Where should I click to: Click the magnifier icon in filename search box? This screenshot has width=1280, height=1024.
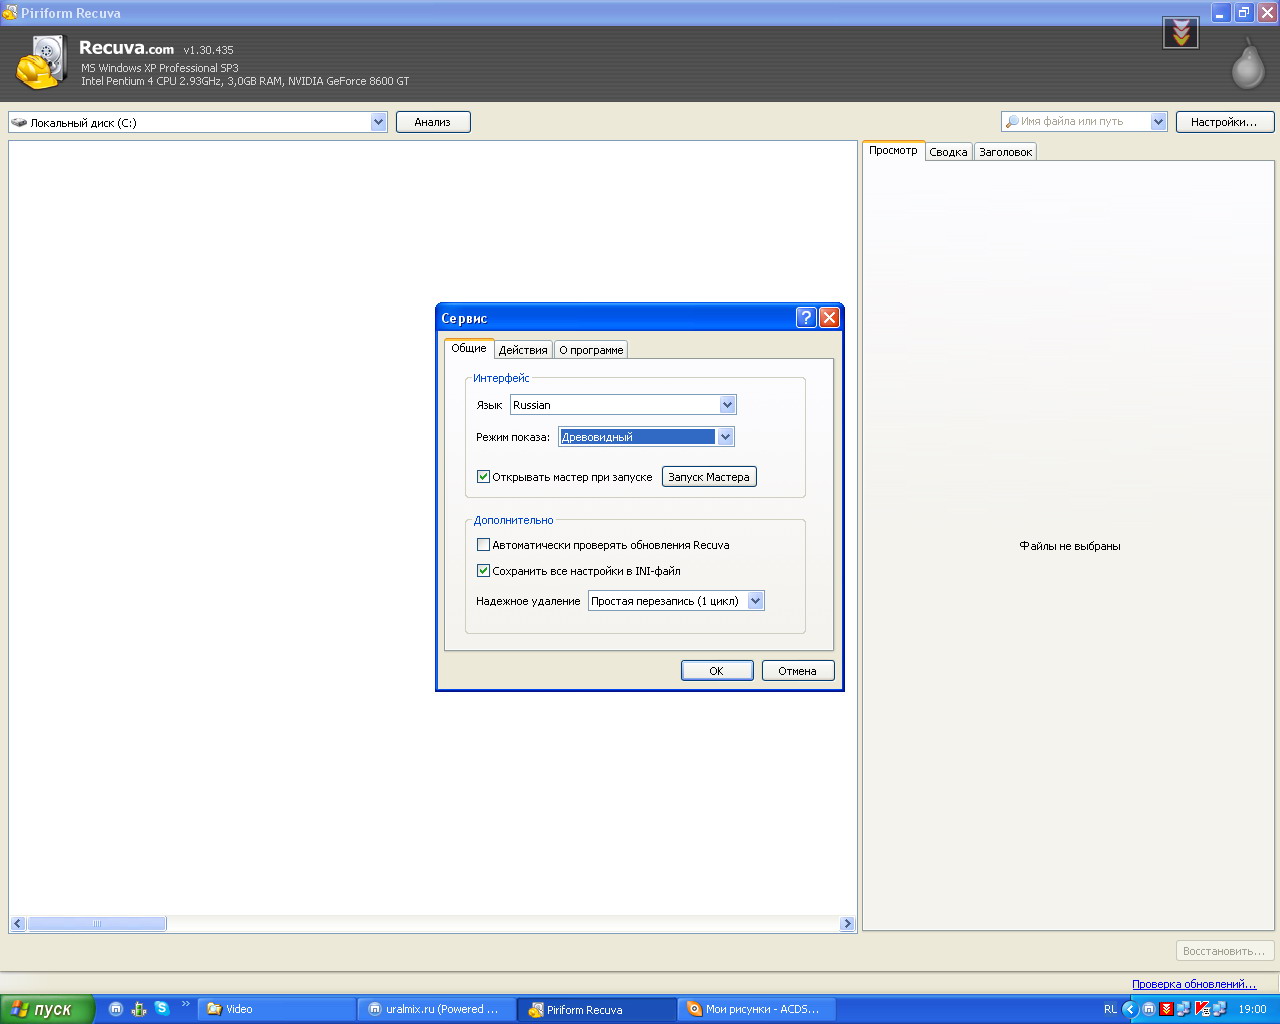pos(1011,122)
